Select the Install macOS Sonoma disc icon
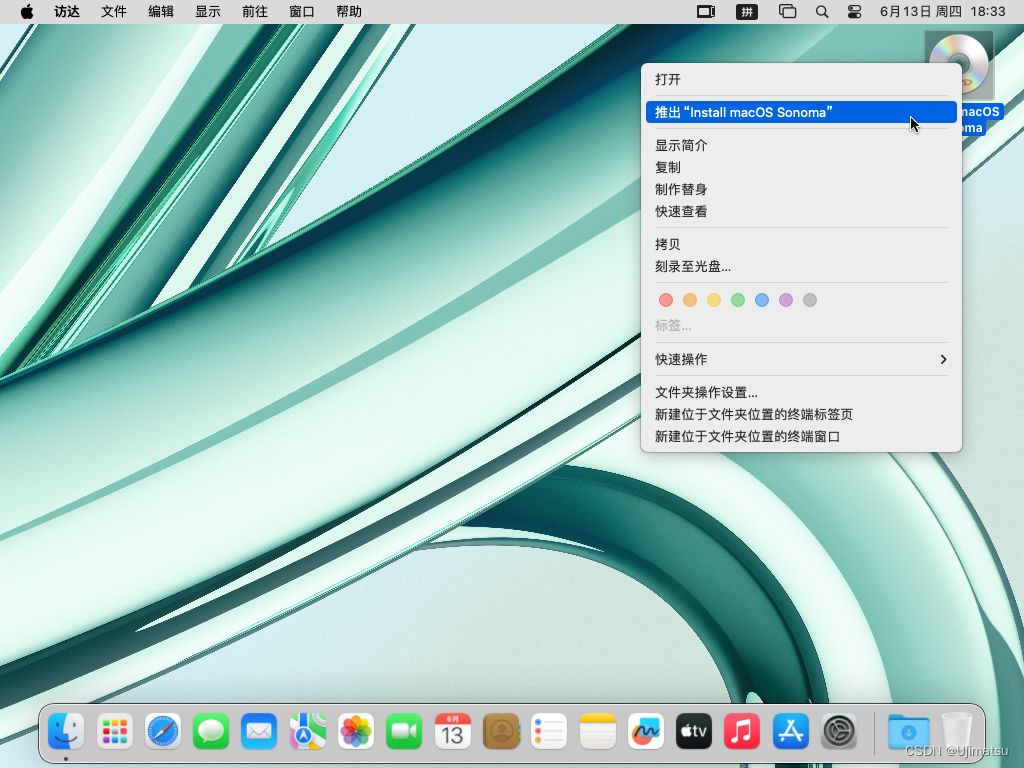 (x=959, y=65)
